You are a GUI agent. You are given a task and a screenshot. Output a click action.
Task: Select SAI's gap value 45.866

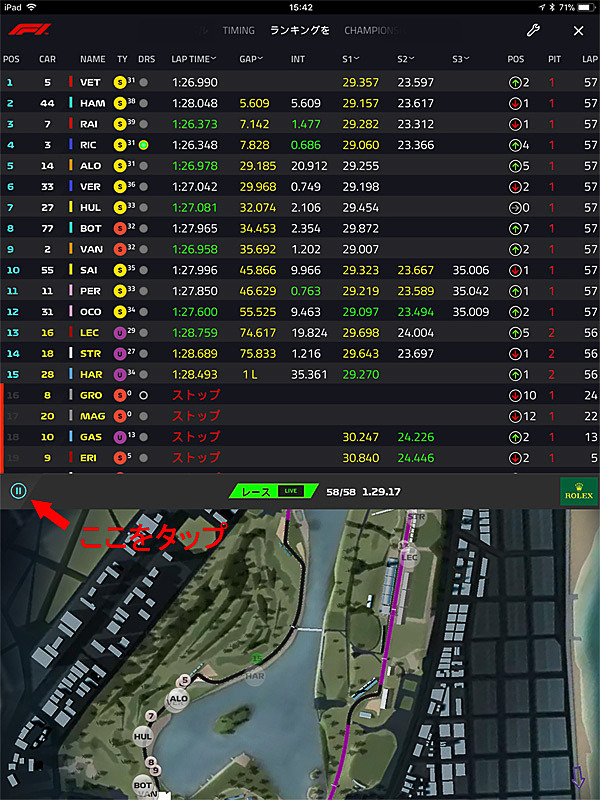[x=258, y=270]
